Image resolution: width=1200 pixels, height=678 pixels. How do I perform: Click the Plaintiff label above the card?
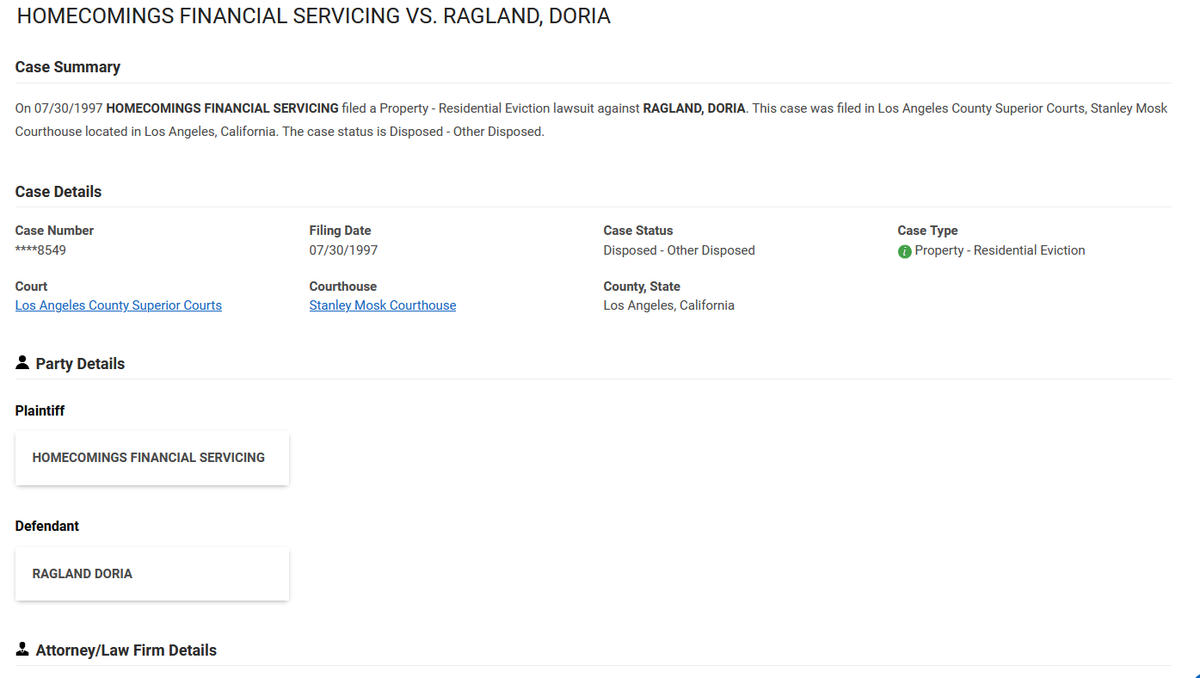pos(40,411)
